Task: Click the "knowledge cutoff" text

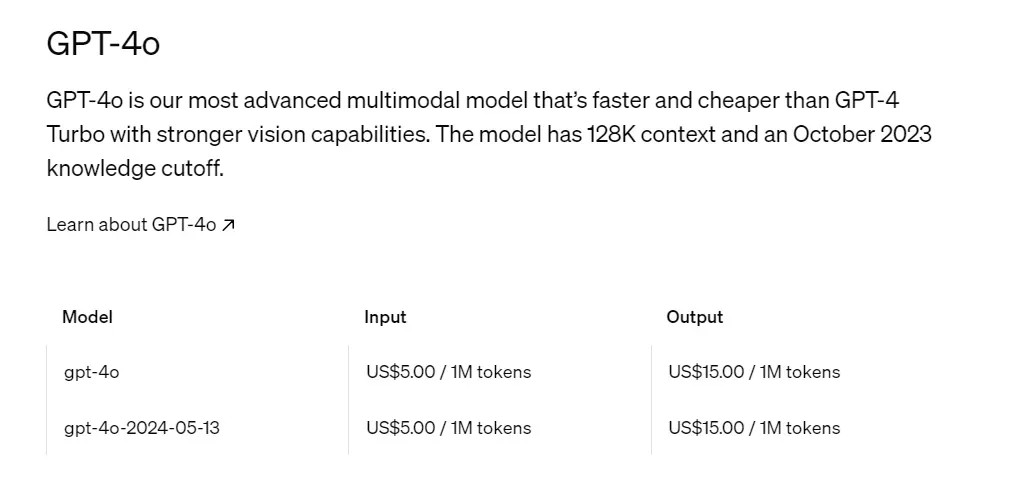Action: (134, 168)
